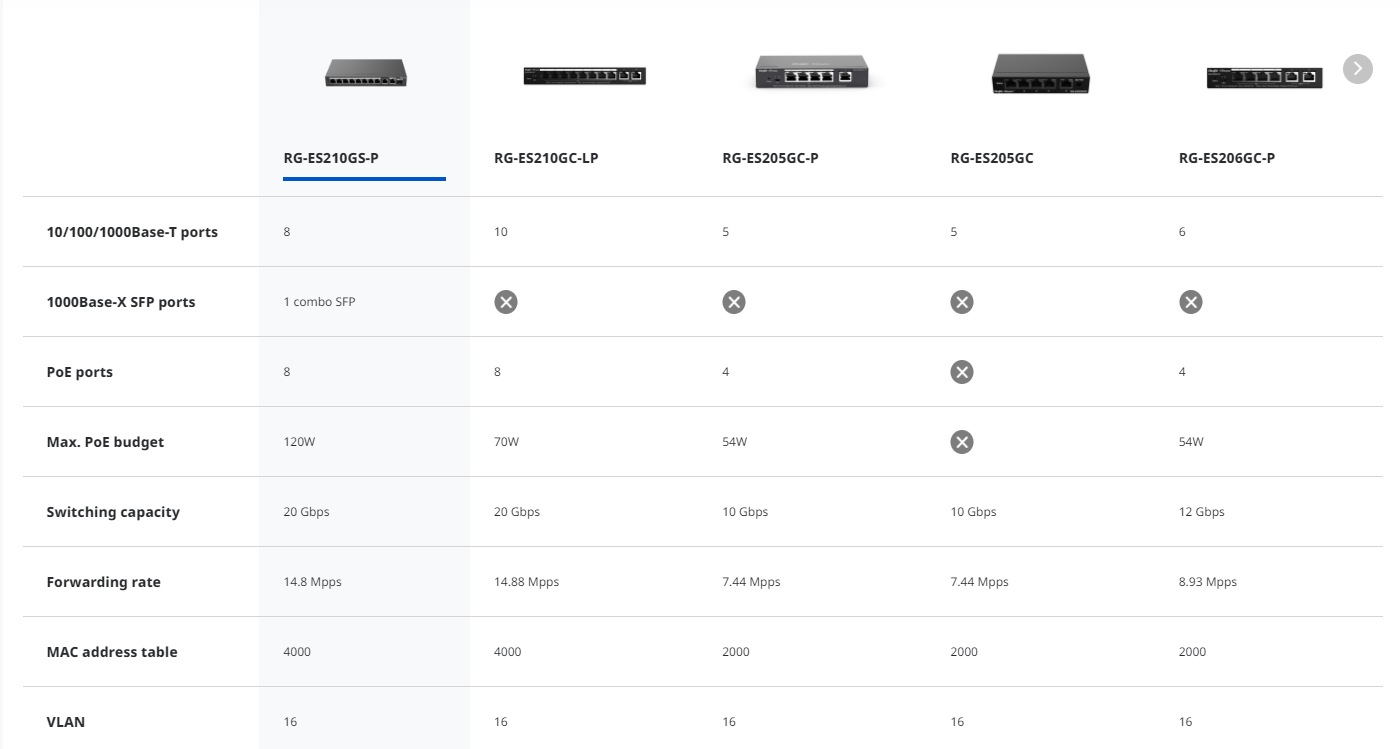
Task: Click the 120W PoE budget value
Action: 299,442
